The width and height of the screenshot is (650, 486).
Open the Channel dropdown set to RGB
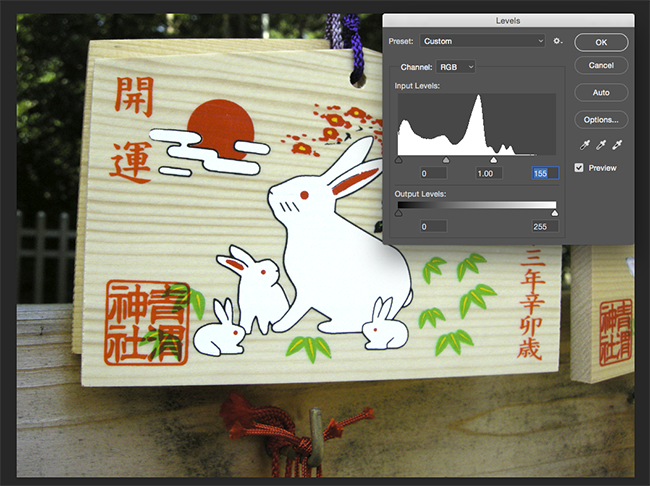pos(456,67)
